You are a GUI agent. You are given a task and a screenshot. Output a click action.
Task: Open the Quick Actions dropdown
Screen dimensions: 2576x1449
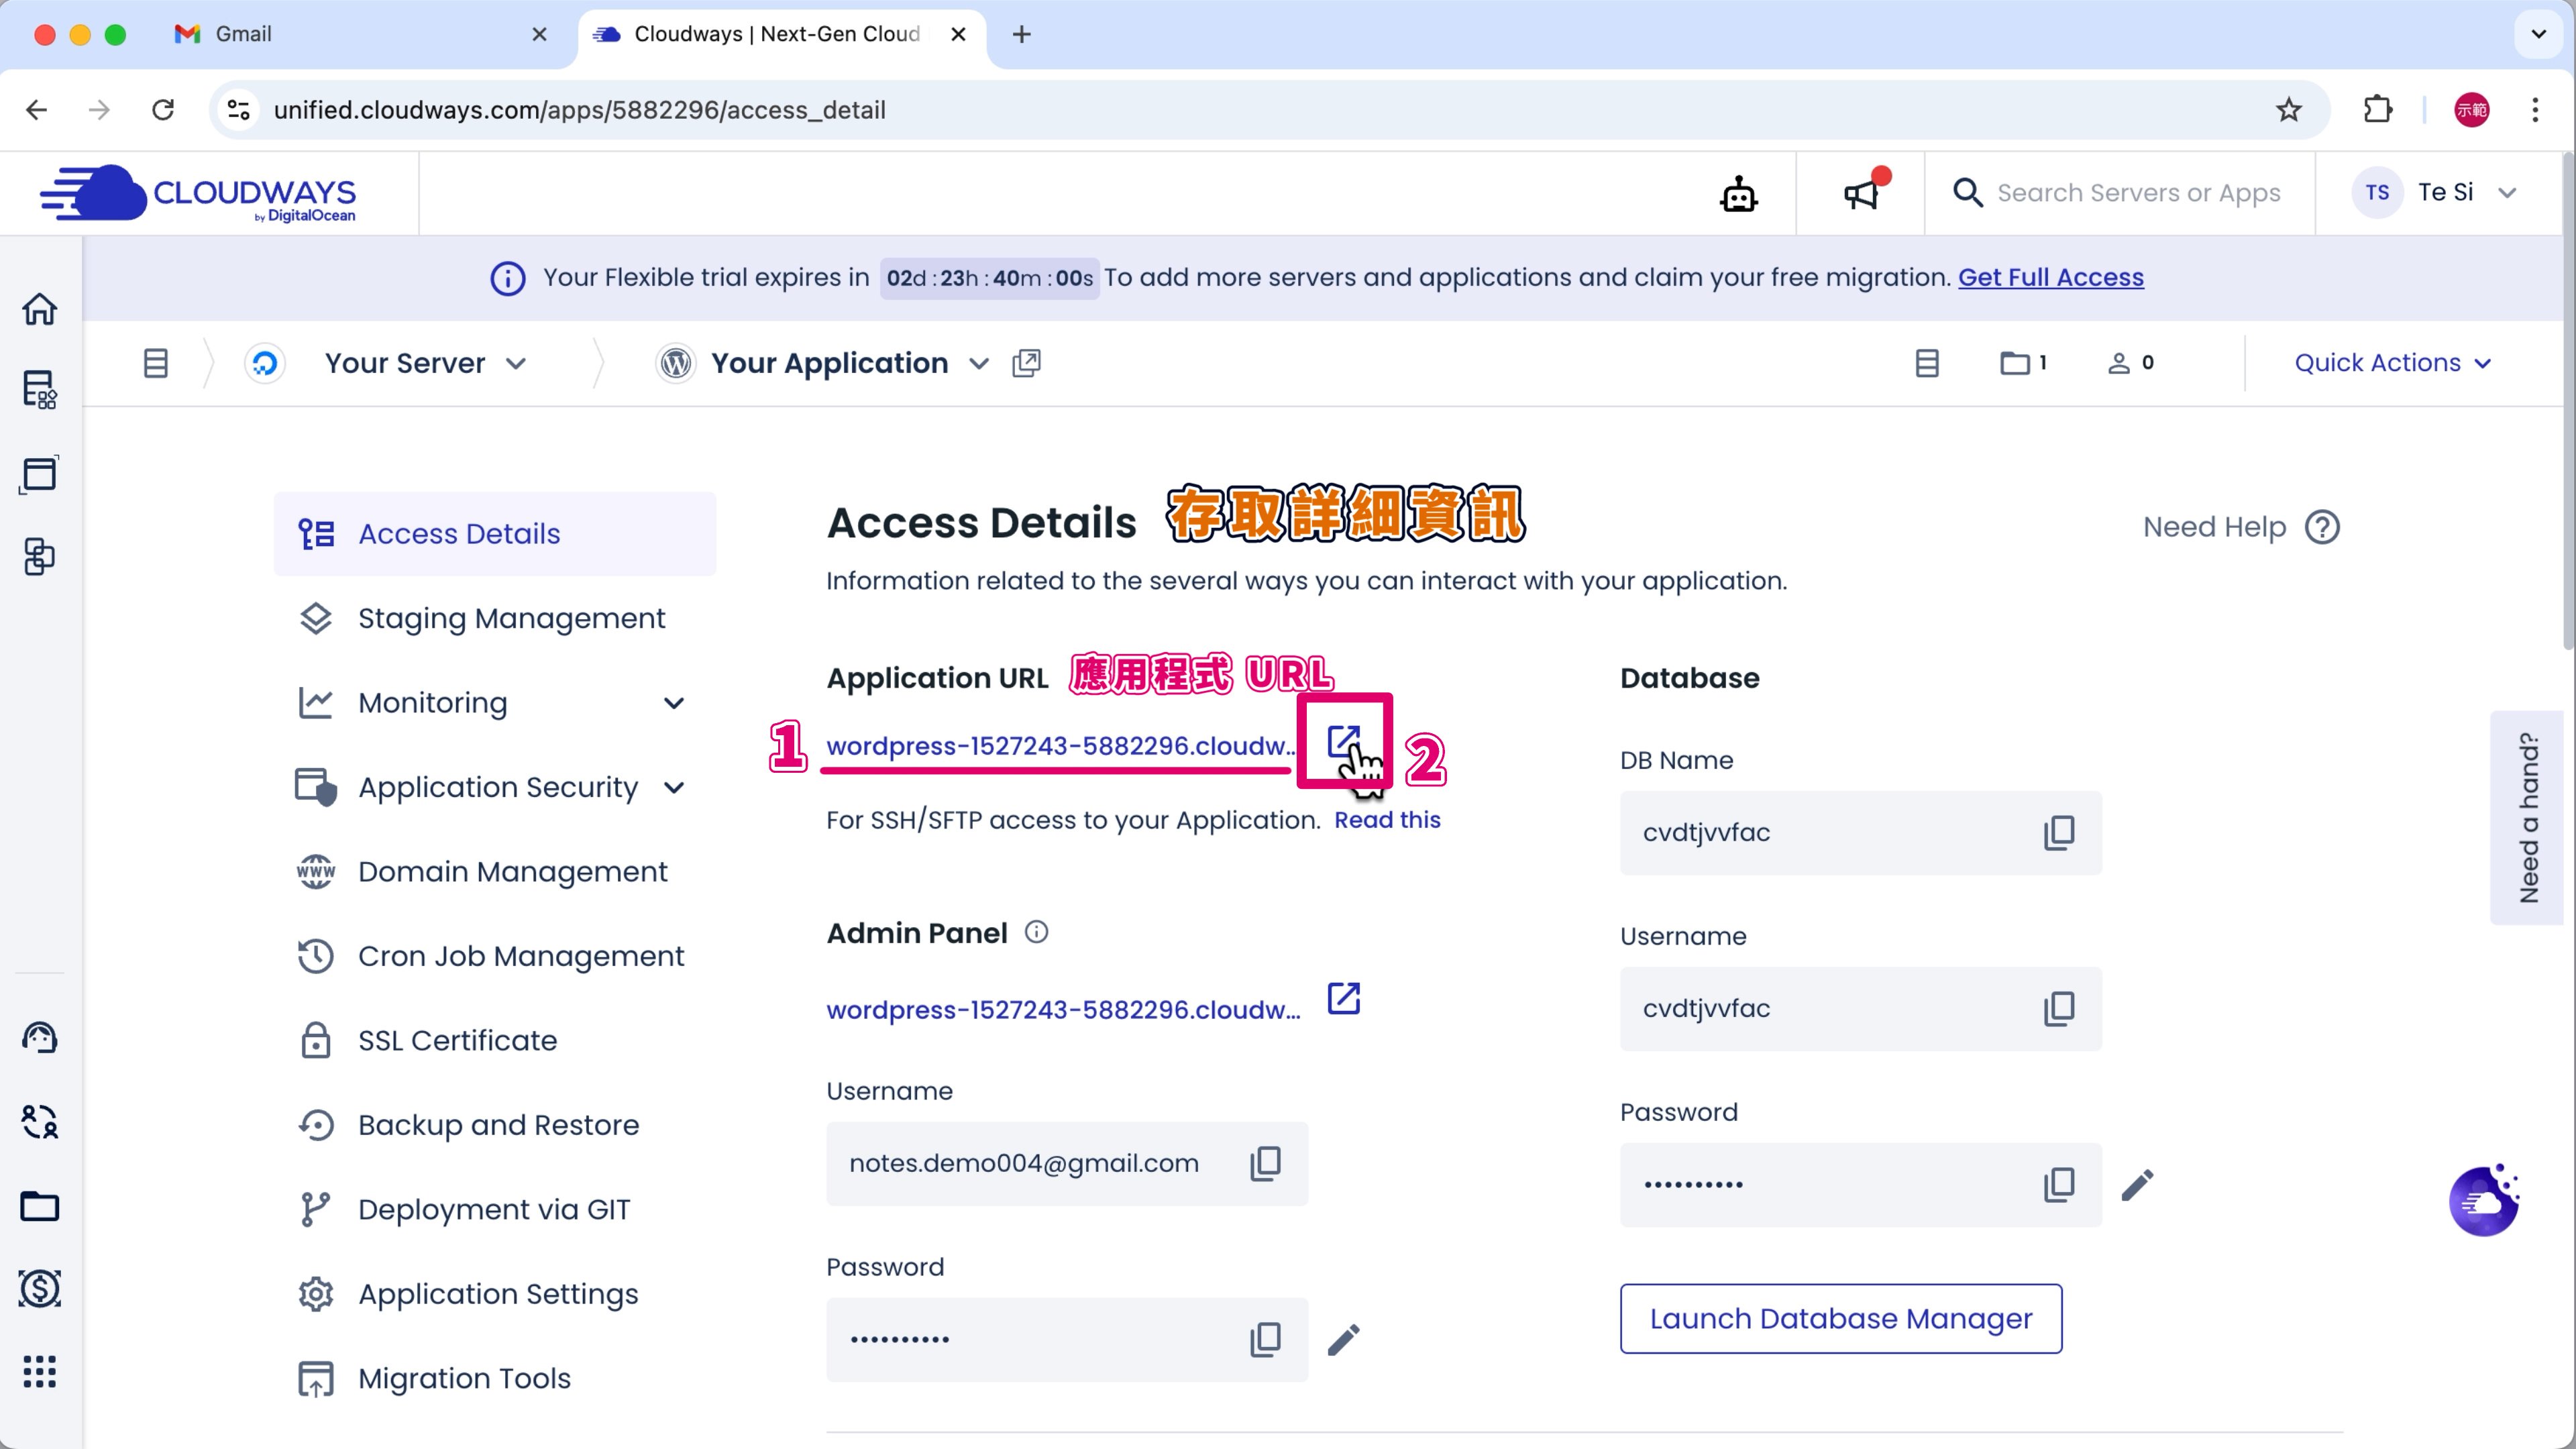[2391, 363]
